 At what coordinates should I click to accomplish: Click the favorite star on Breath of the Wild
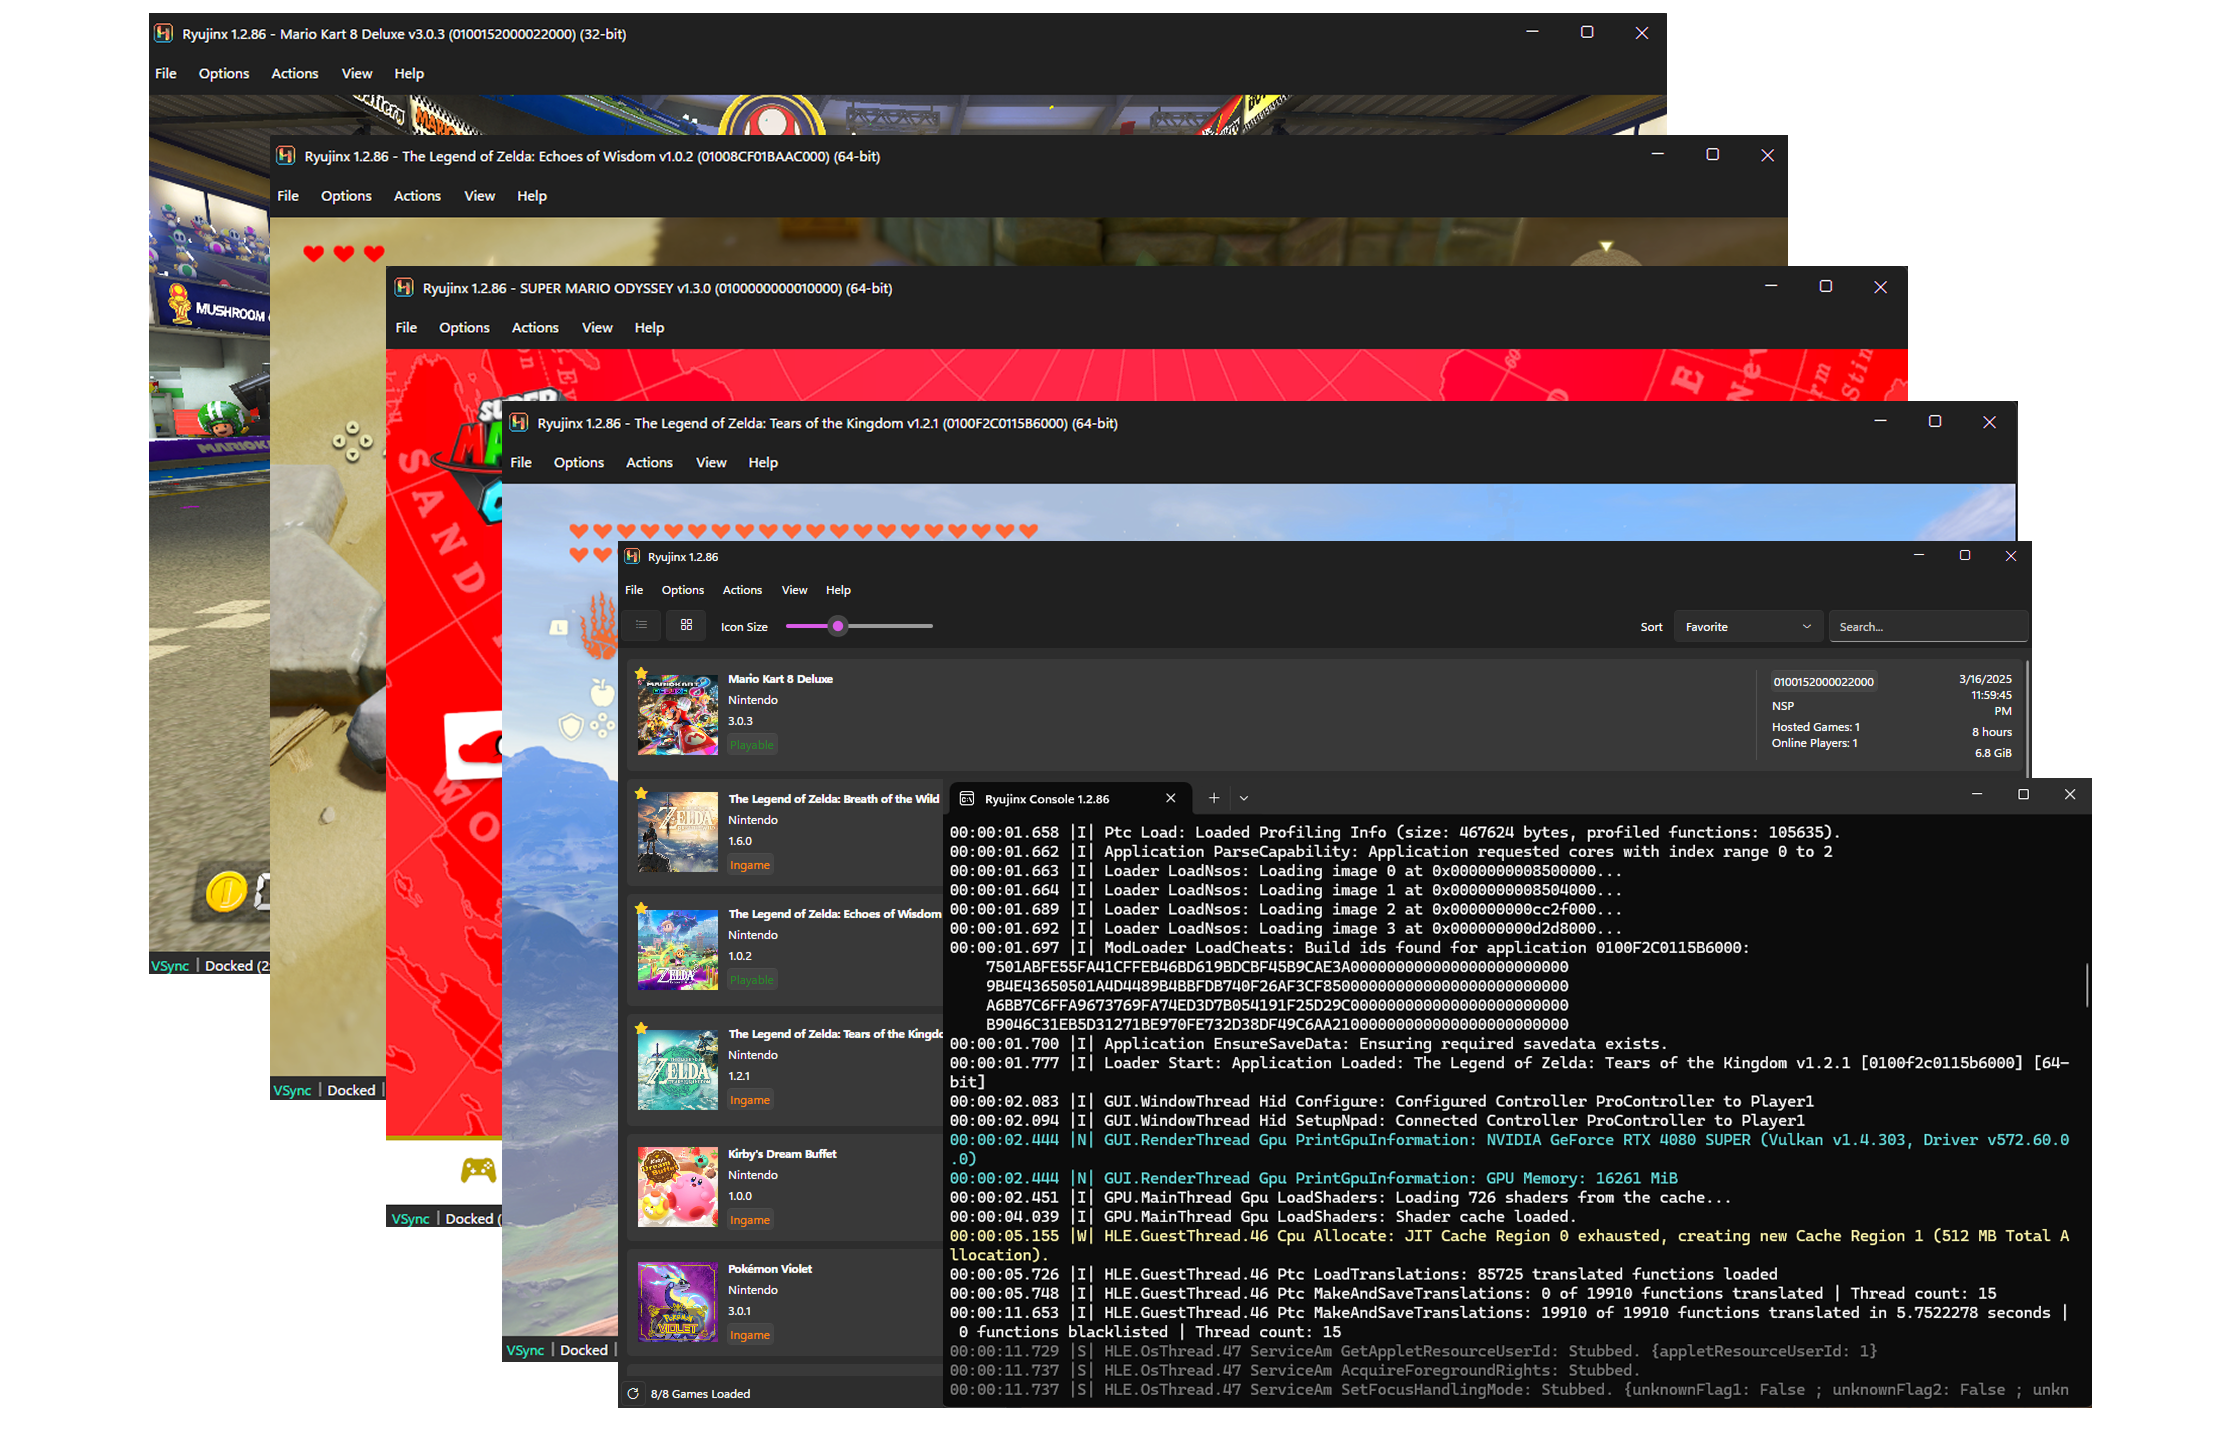point(642,794)
